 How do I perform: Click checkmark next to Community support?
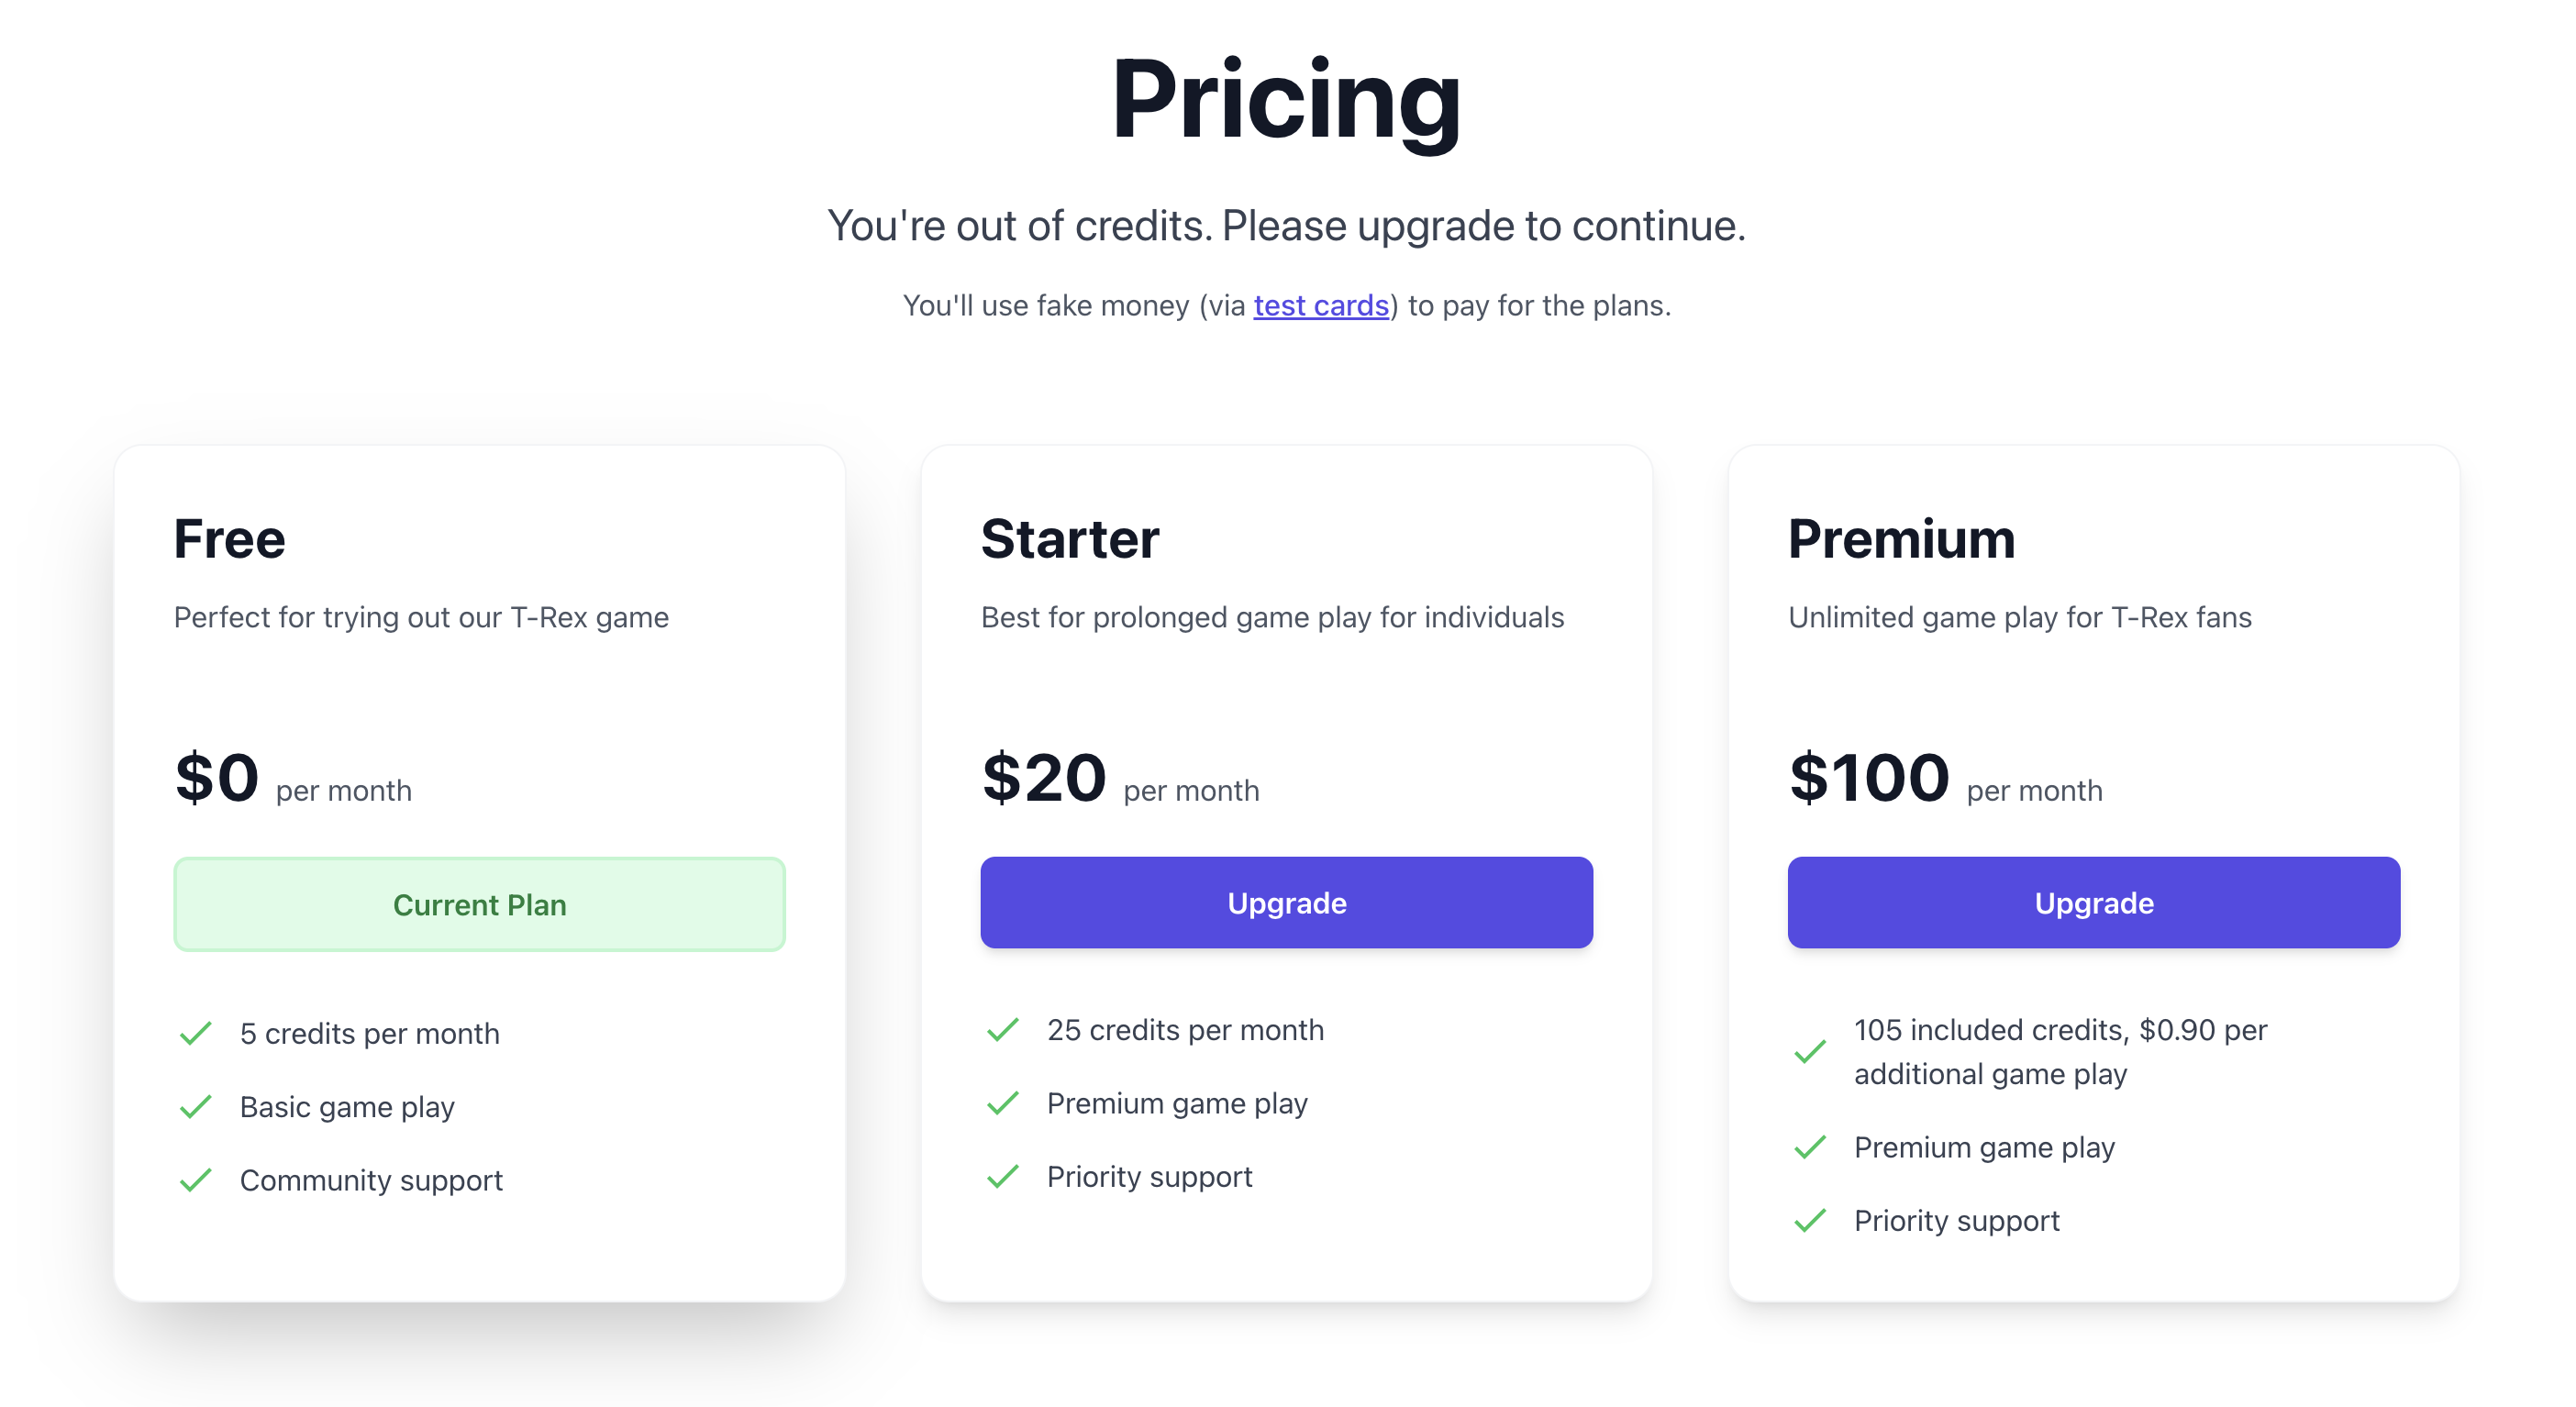click(x=195, y=1180)
